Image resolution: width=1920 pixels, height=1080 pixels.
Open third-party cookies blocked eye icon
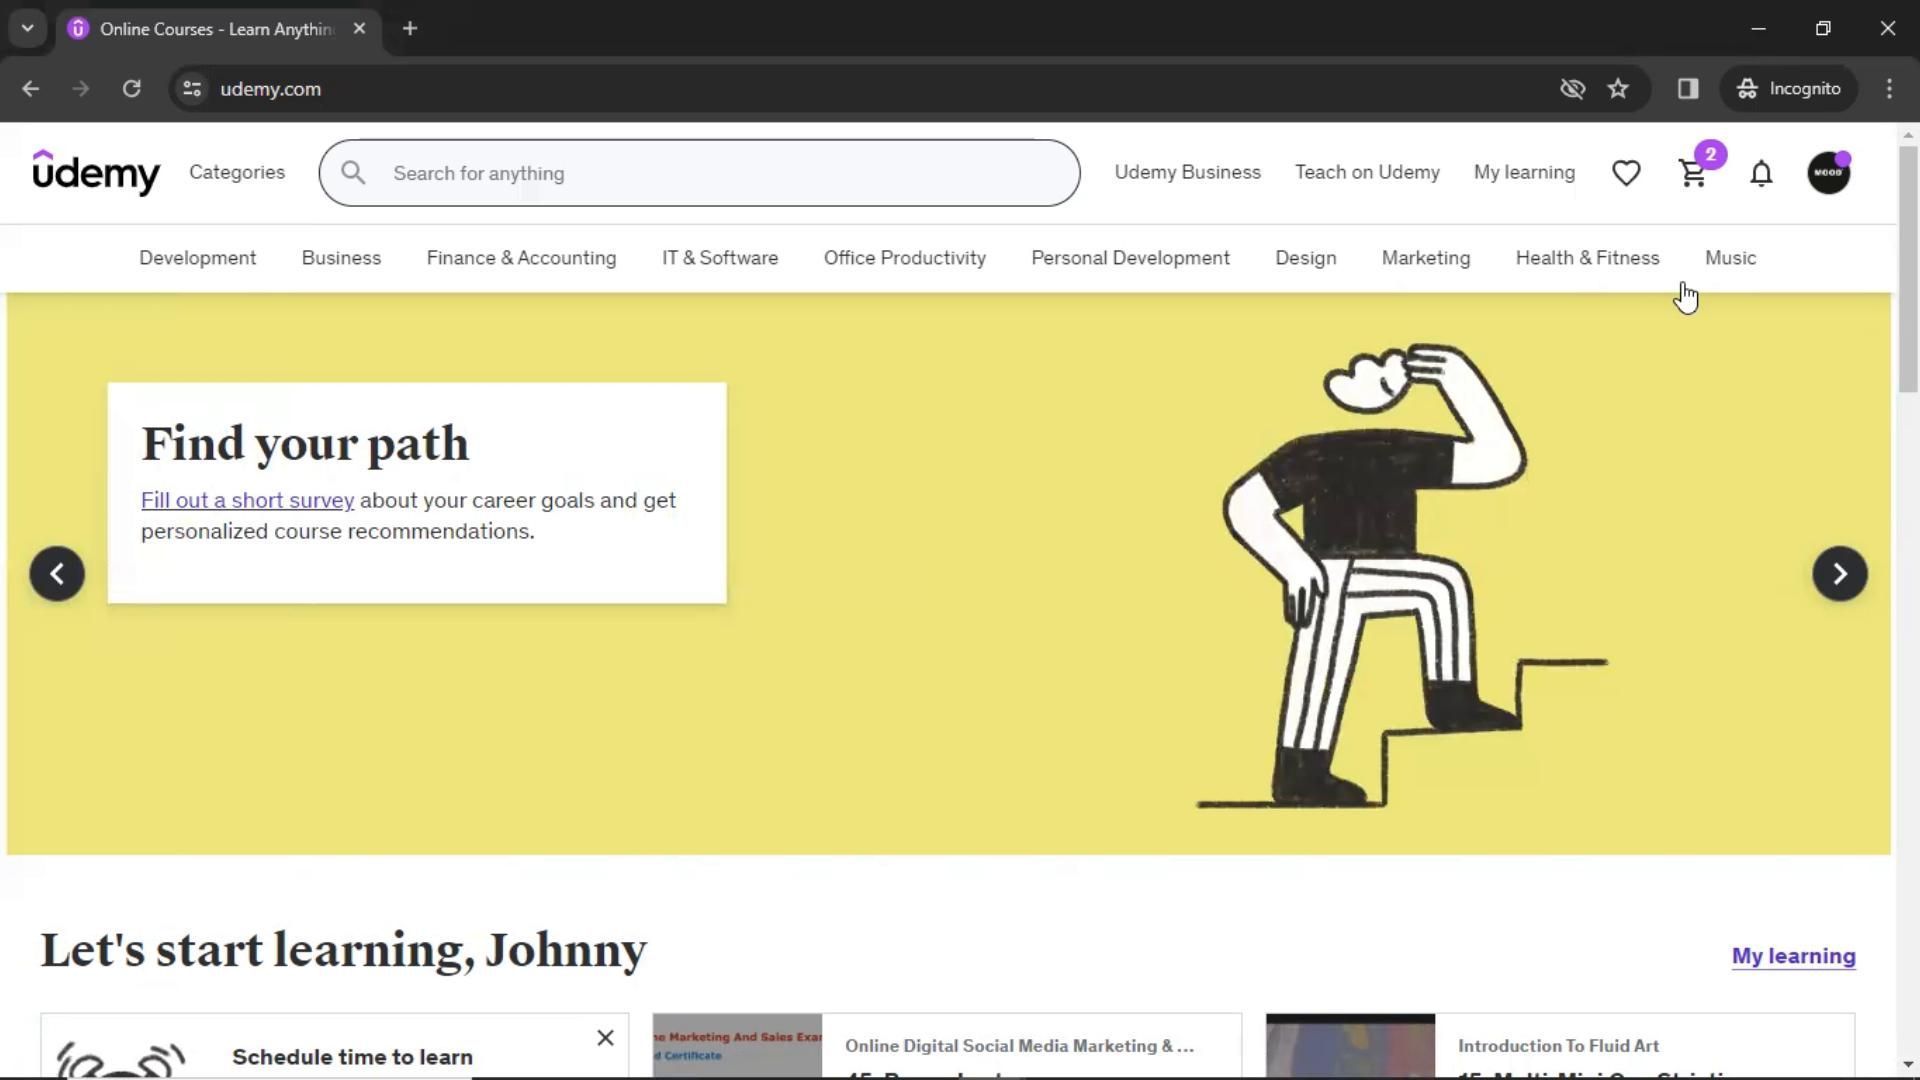1572,89
